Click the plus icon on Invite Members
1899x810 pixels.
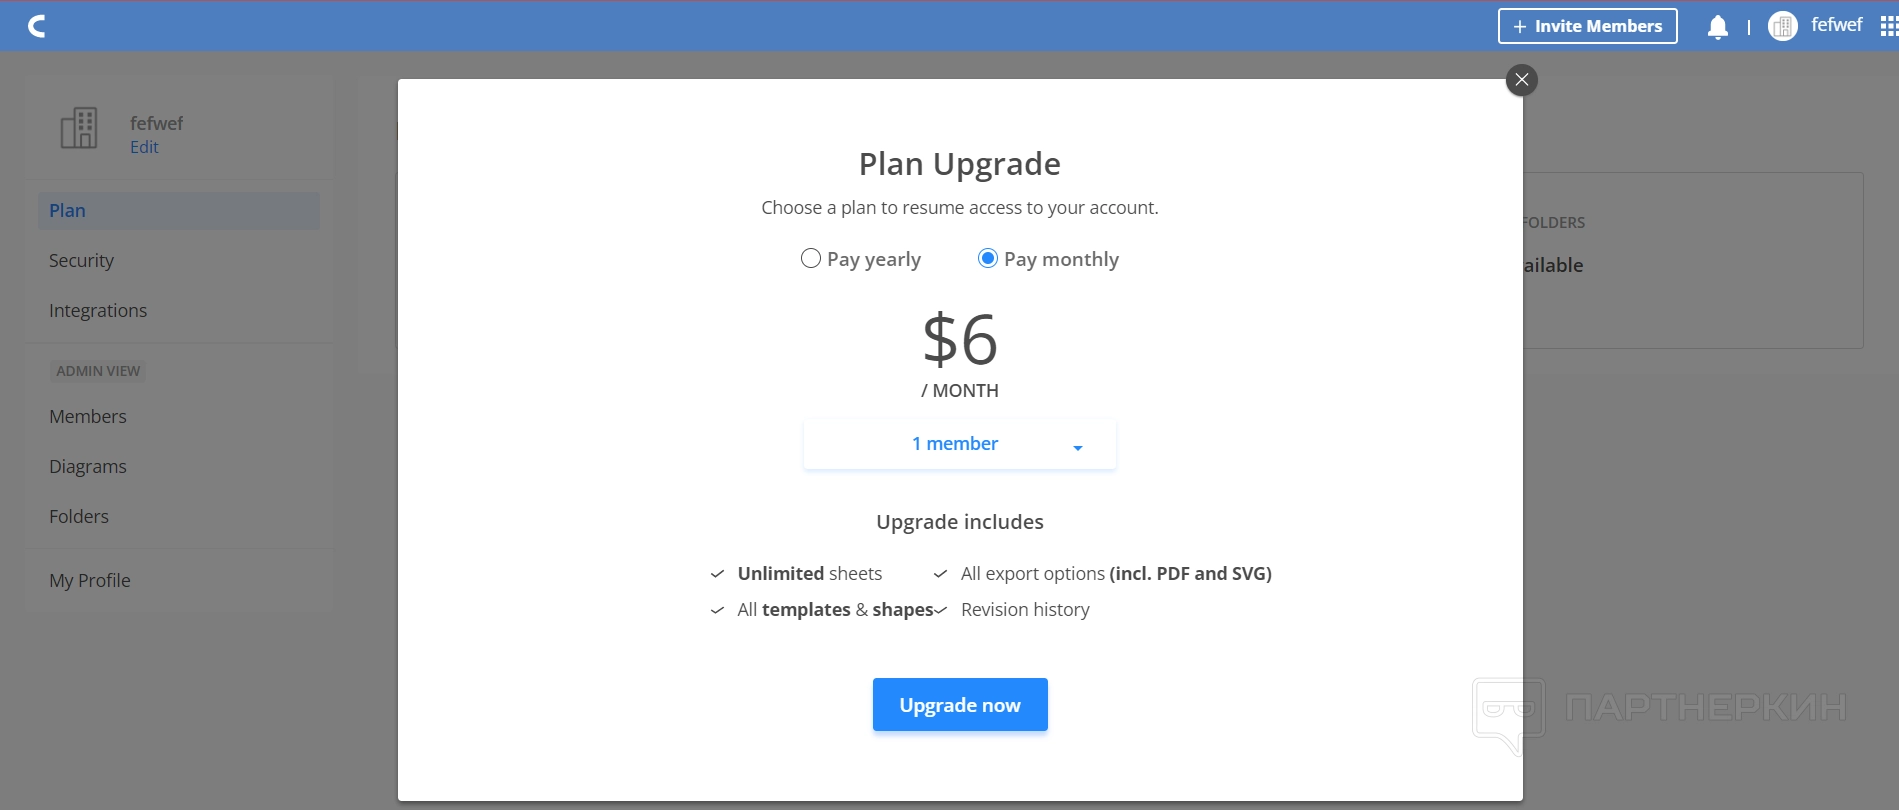point(1519,27)
